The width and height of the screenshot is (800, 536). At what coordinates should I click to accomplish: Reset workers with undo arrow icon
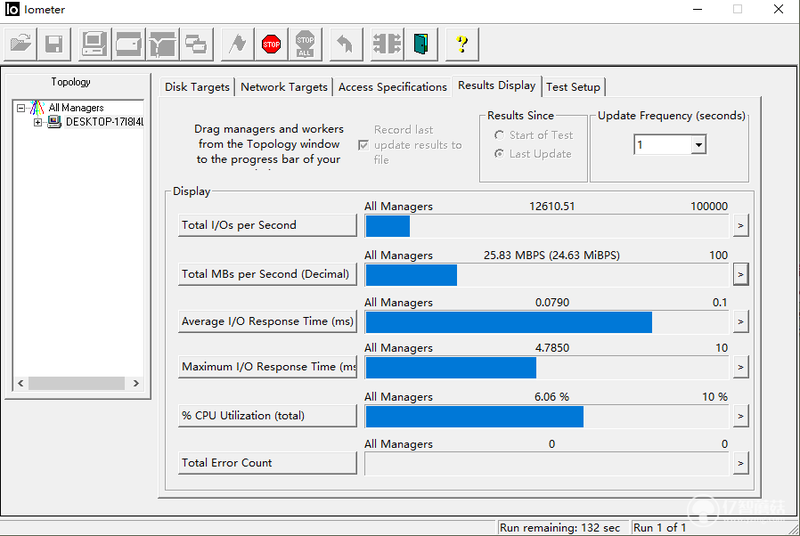[346, 44]
